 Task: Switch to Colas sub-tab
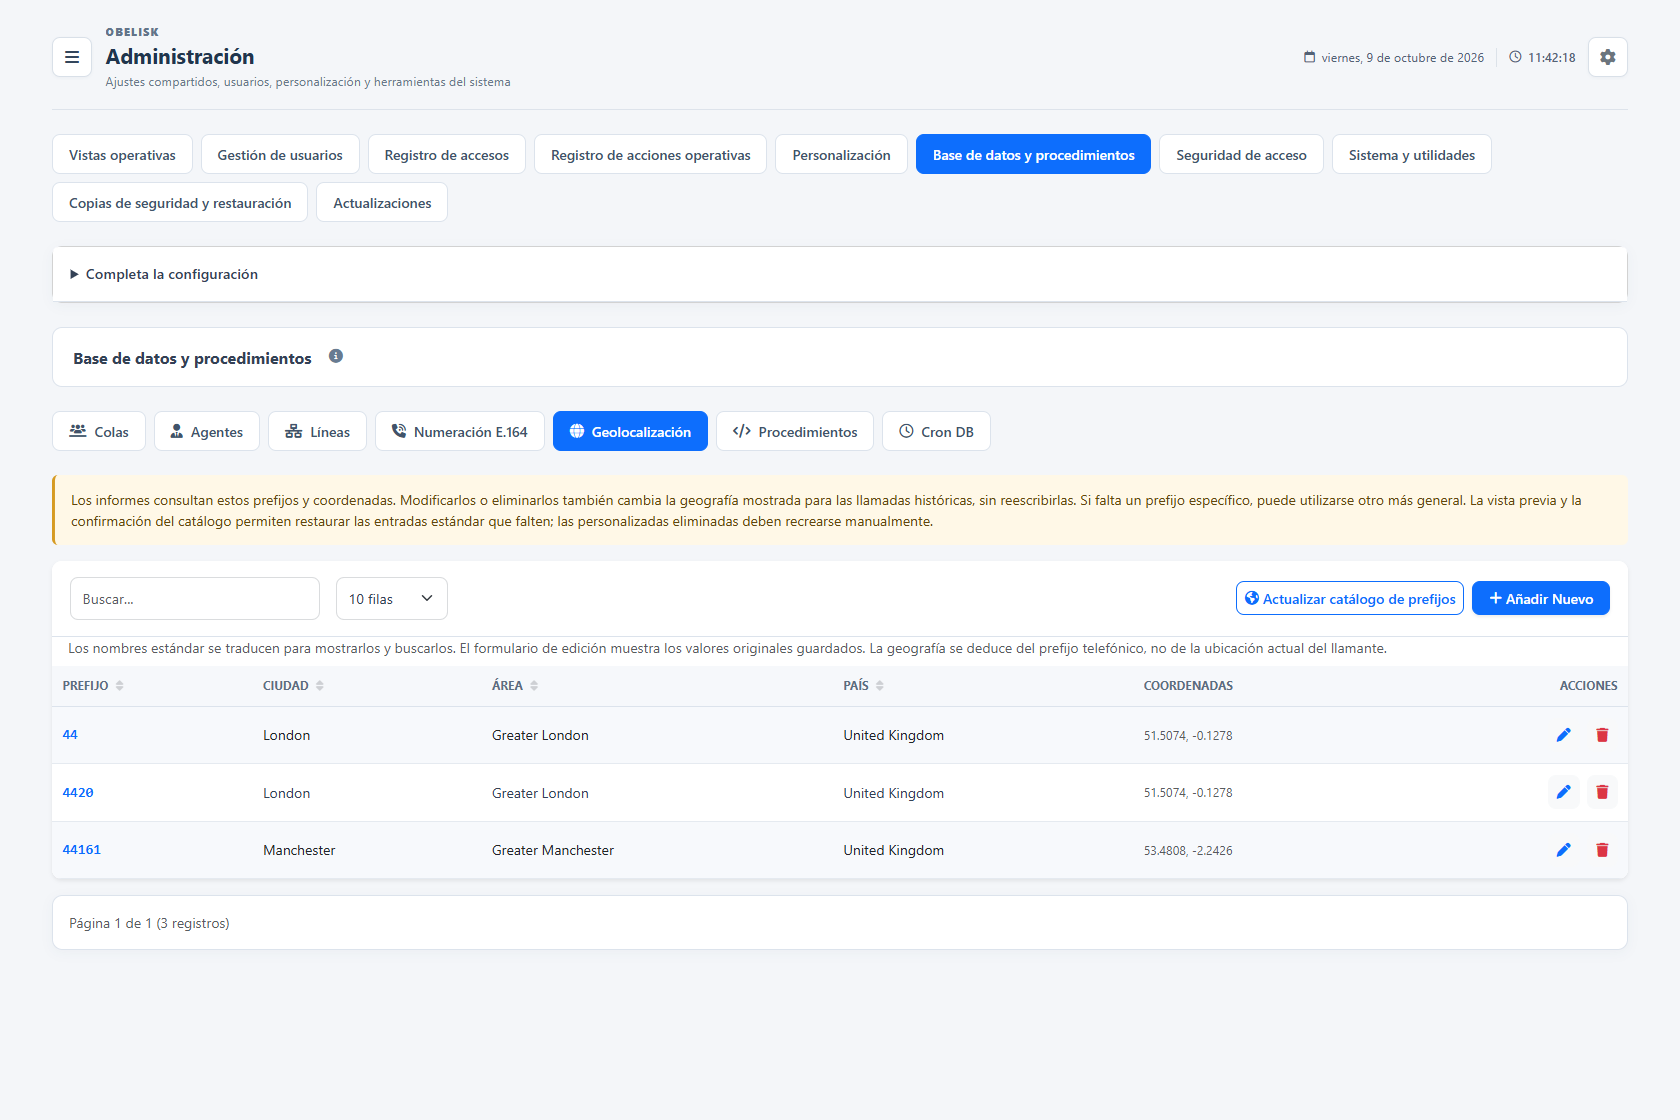pos(99,431)
